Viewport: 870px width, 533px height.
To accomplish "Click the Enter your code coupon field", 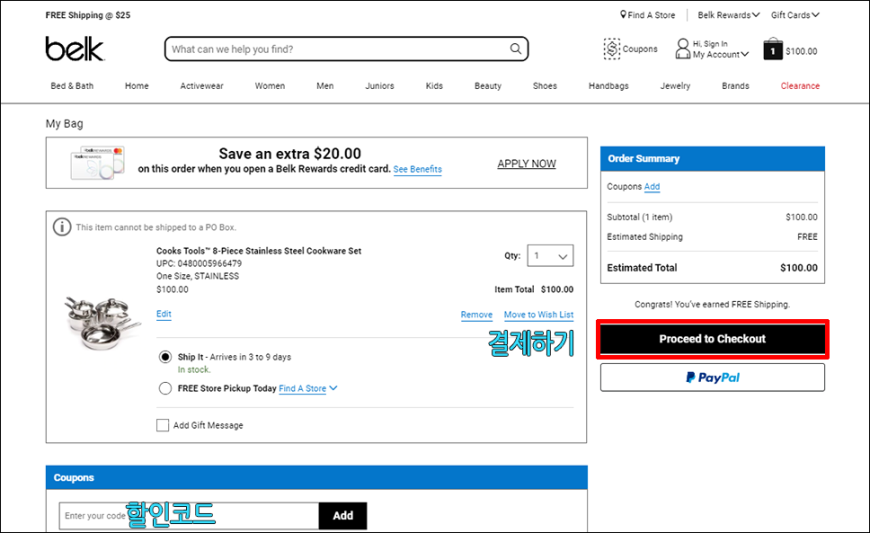I will (x=189, y=516).
